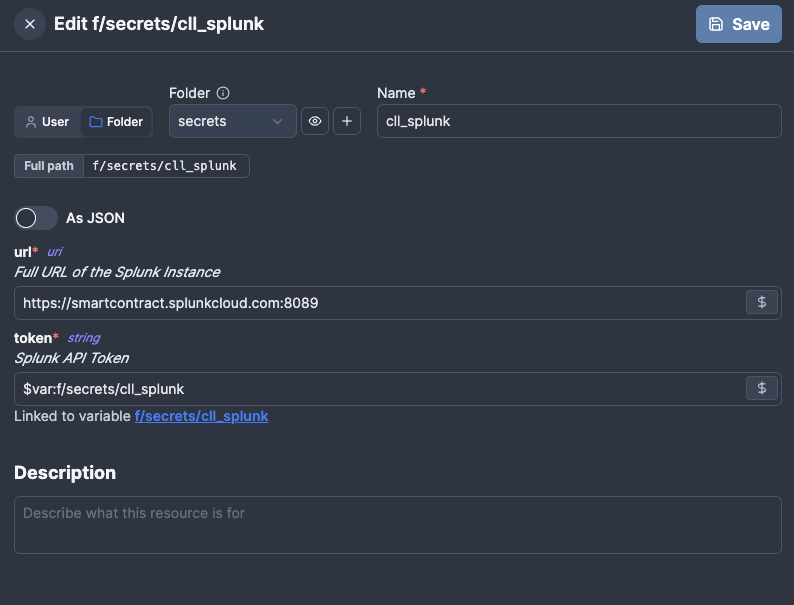Toggle the As JSON switch
The height and width of the screenshot is (605, 794).
(x=35, y=218)
